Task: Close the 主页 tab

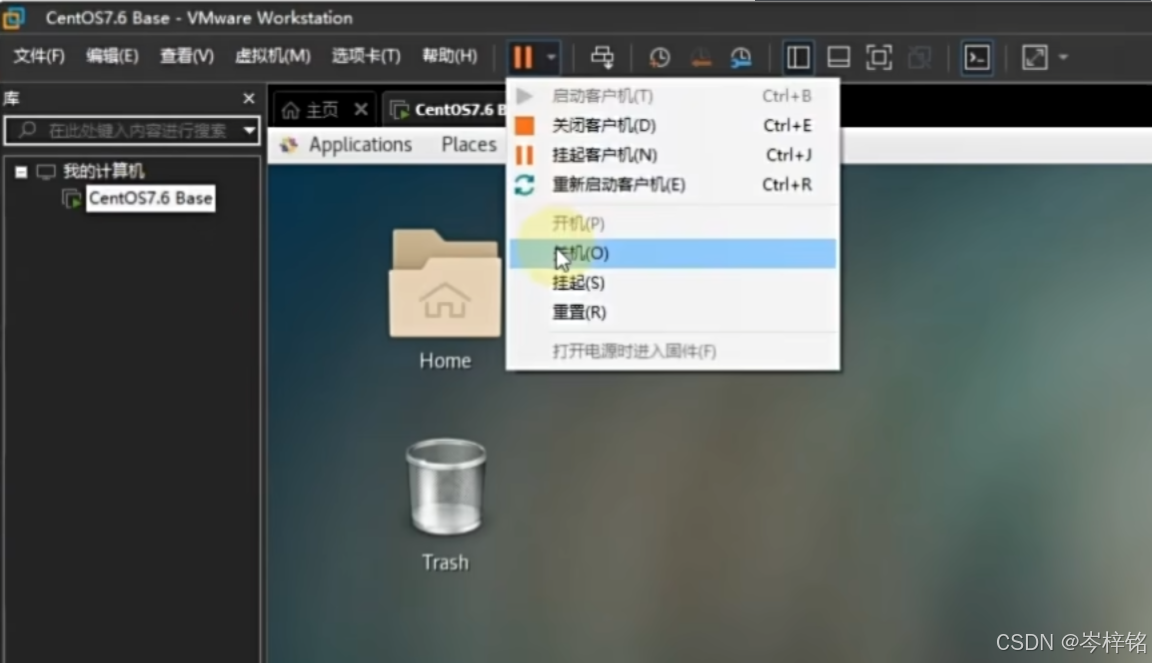Action: [x=361, y=110]
